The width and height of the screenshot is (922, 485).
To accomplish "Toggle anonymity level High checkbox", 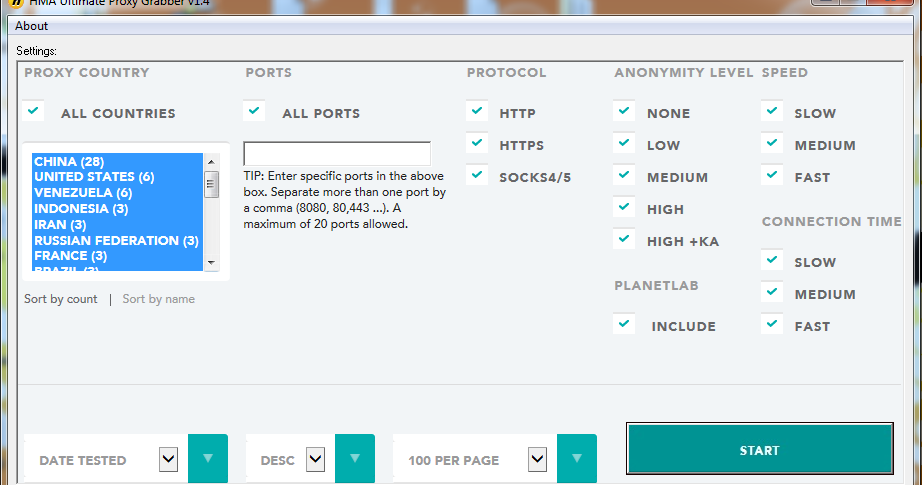I will pyautogui.click(x=624, y=207).
